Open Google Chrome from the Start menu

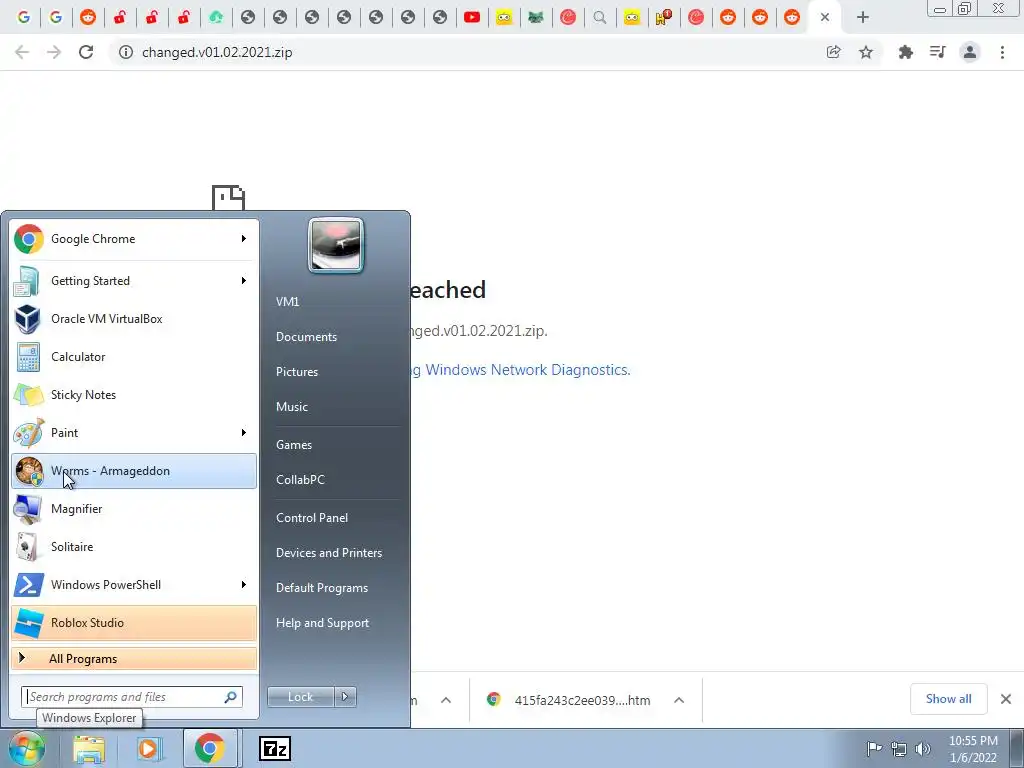pyautogui.click(x=134, y=239)
